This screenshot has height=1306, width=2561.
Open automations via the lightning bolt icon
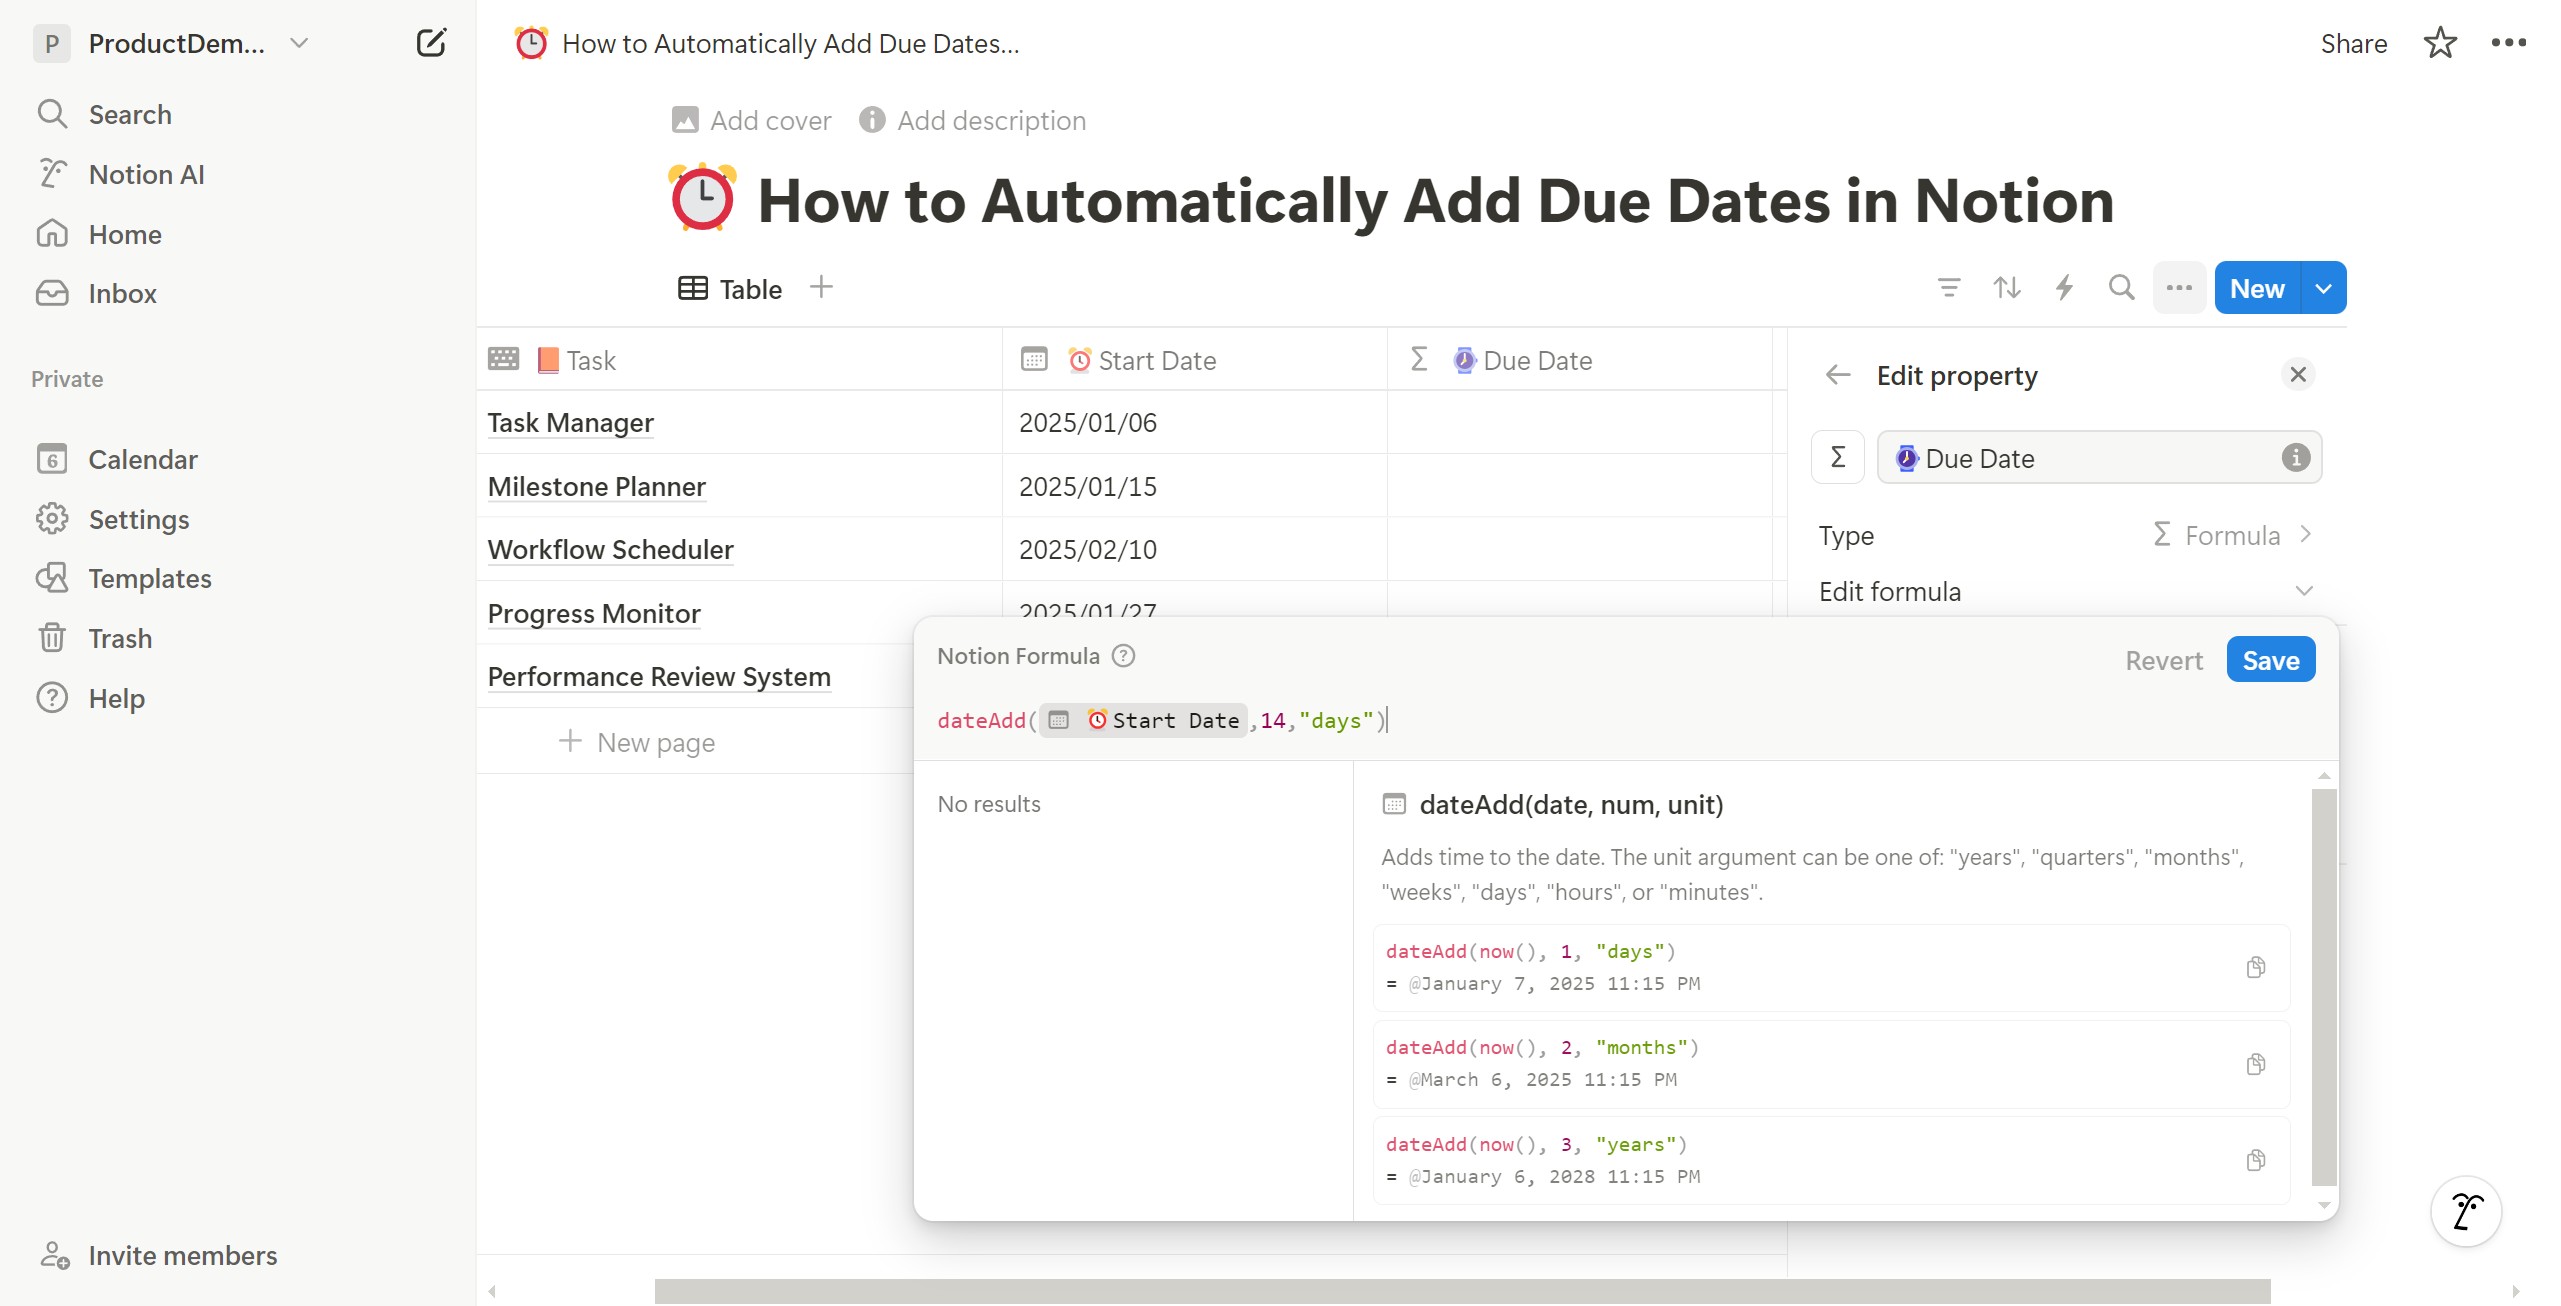pyautogui.click(x=2064, y=288)
